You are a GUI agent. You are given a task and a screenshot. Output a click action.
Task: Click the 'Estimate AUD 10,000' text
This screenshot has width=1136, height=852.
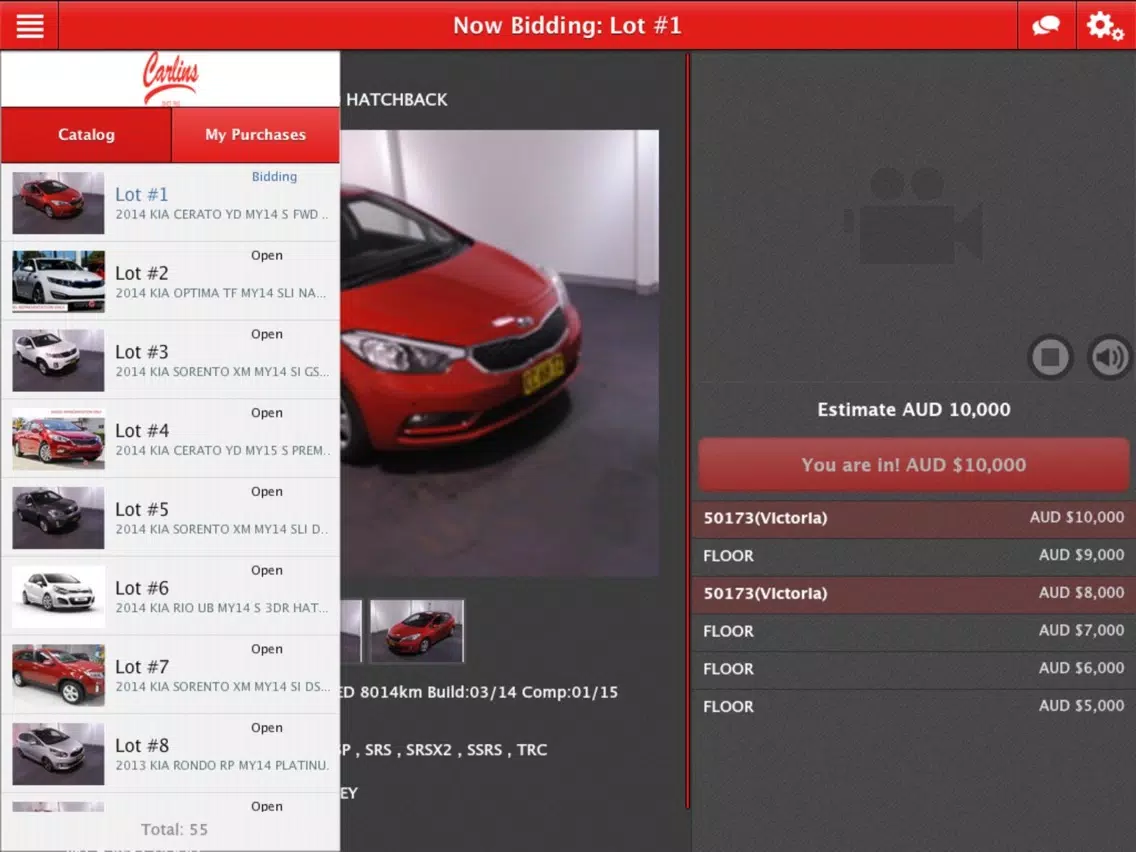point(914,409)
